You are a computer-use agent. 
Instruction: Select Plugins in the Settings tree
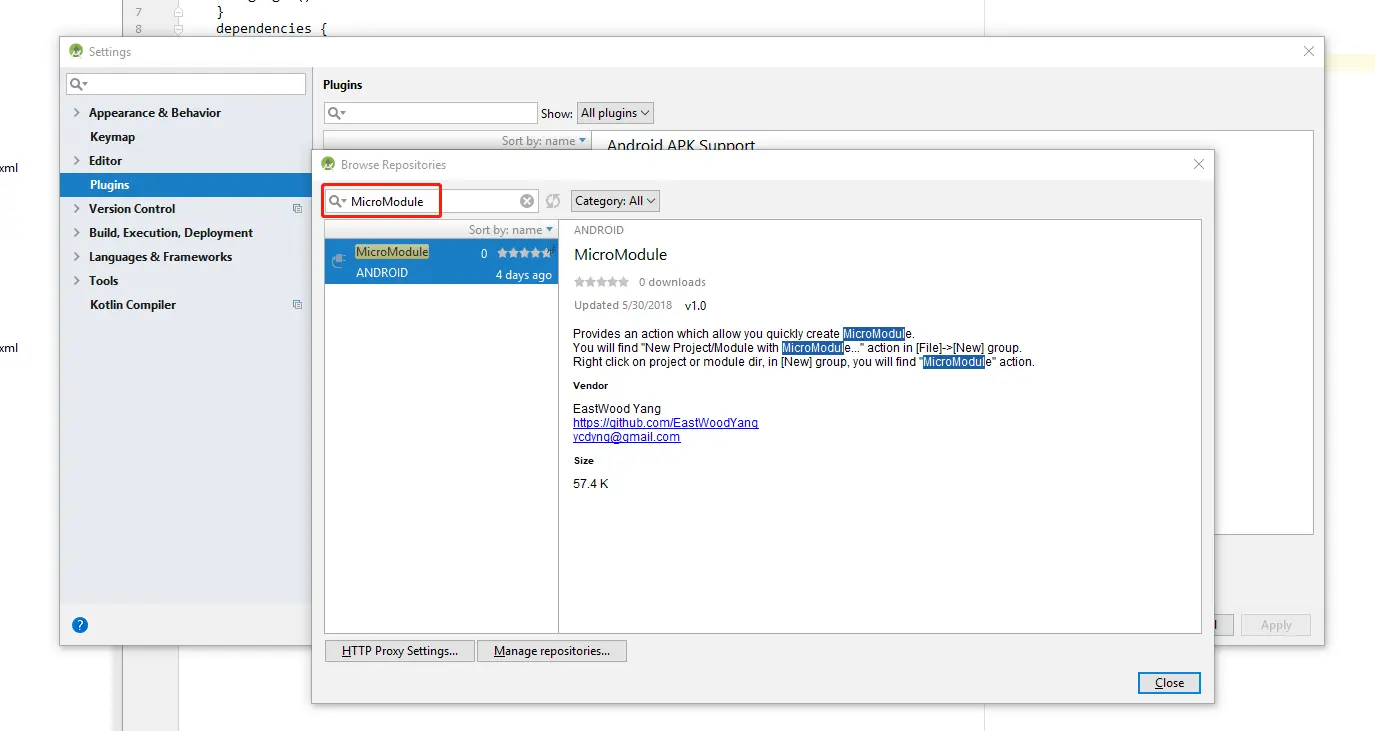(x=186, y=185)
